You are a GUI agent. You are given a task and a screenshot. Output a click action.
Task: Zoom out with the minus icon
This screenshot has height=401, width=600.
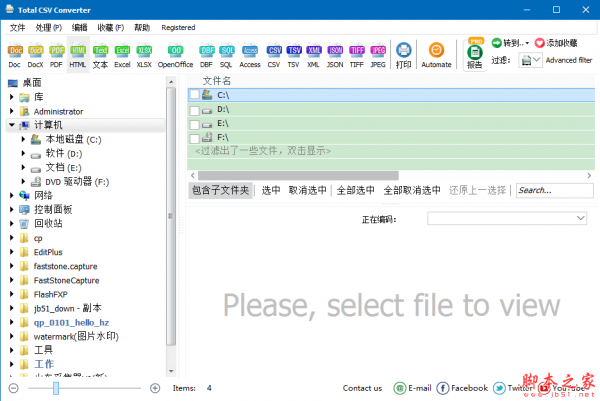point(13,388)
